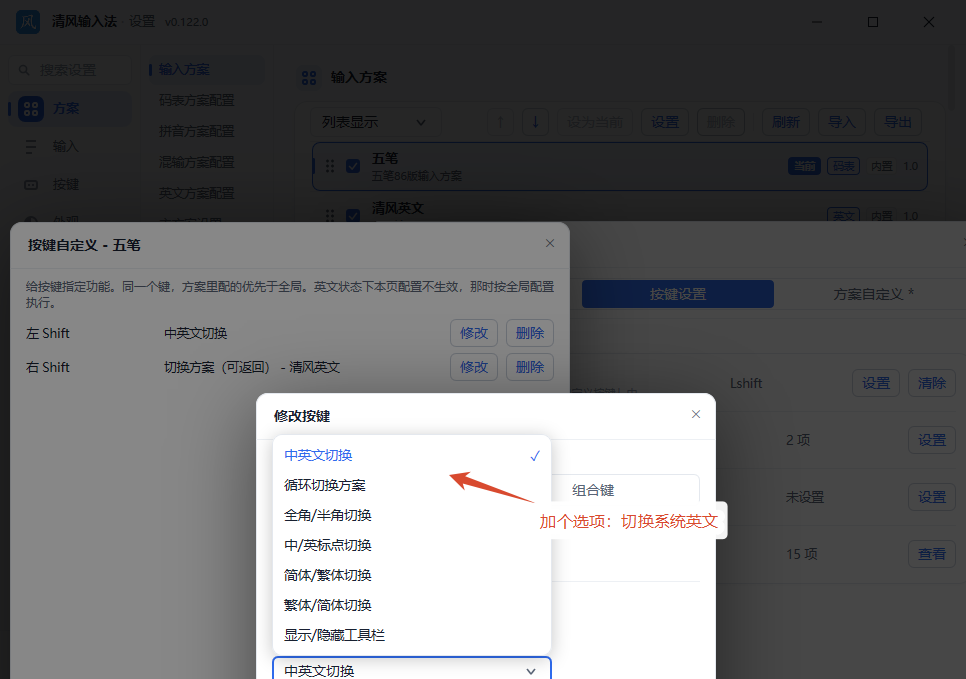Viewport: 966px width, 679px height.
Task: Uncheck the 五笔 scheme checkbox
Action: point(353,166)
